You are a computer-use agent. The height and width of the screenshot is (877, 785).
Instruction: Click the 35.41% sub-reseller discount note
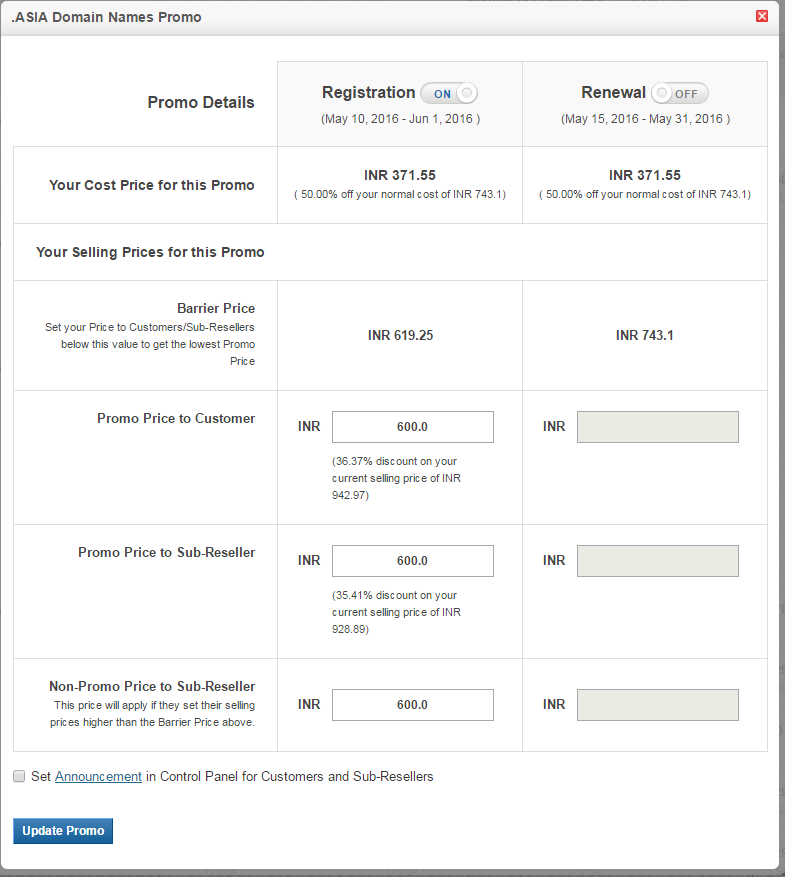click(x=396, y=612)
